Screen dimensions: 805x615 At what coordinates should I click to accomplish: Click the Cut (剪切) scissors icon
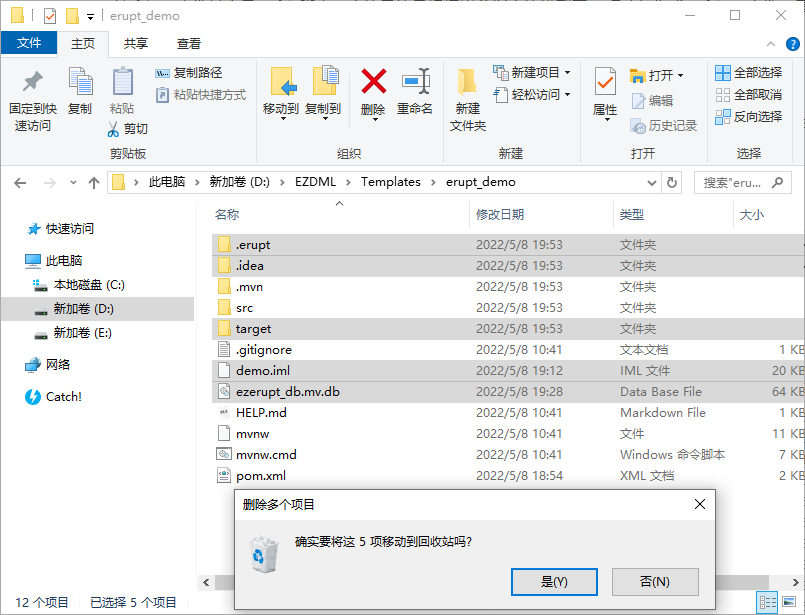[113, 129]
